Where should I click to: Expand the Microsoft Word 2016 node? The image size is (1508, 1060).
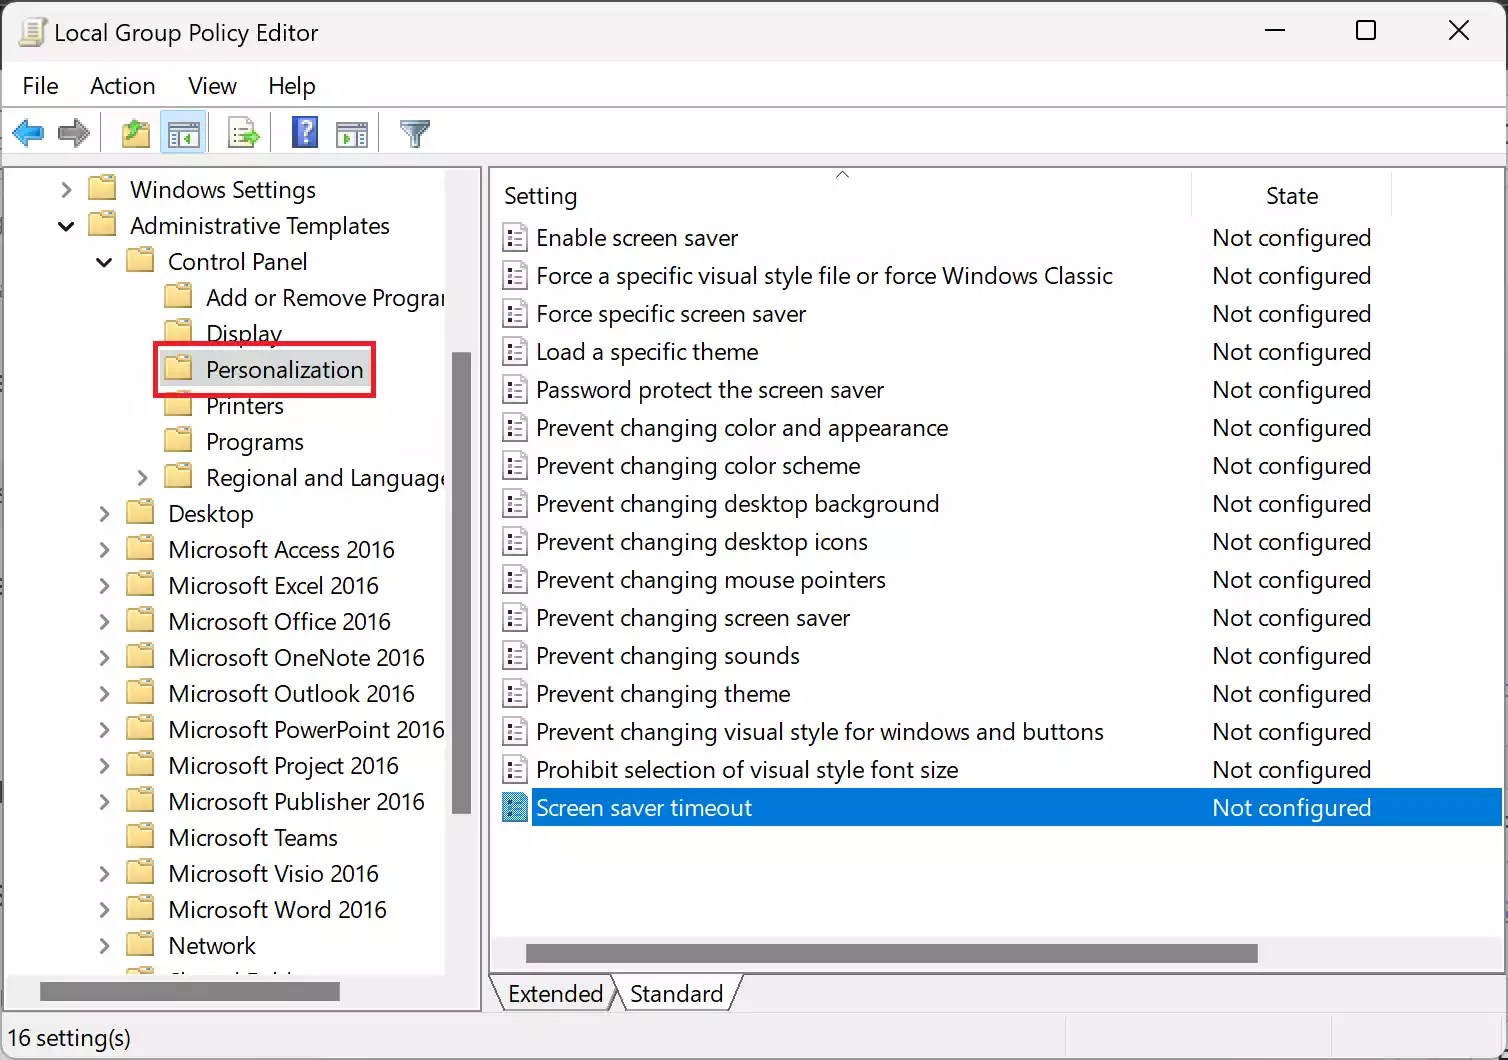104,909
